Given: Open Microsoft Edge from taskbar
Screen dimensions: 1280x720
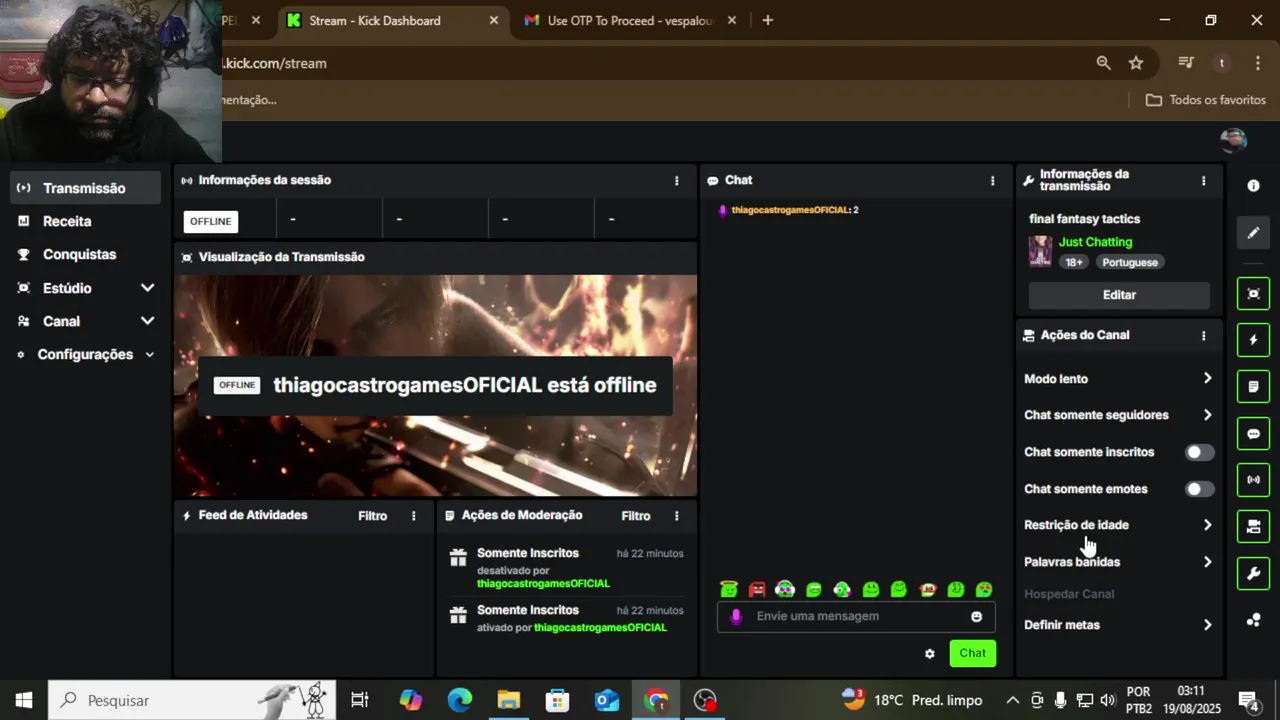Looking at the screenshot, I should coord(459,700).
